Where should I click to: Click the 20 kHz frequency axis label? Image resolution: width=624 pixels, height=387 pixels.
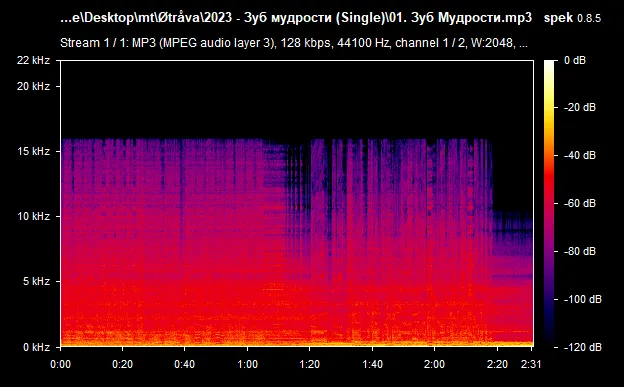click(33, 86)
